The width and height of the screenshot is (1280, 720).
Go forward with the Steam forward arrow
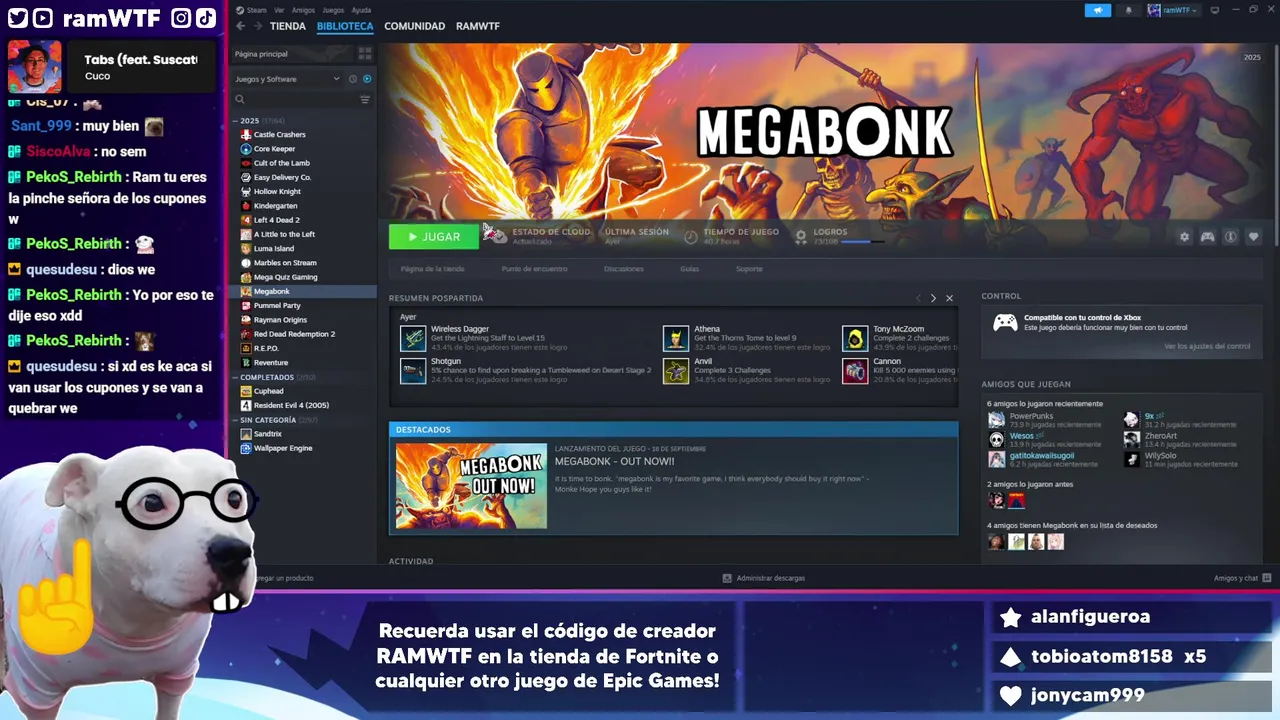tap(258, 26)
